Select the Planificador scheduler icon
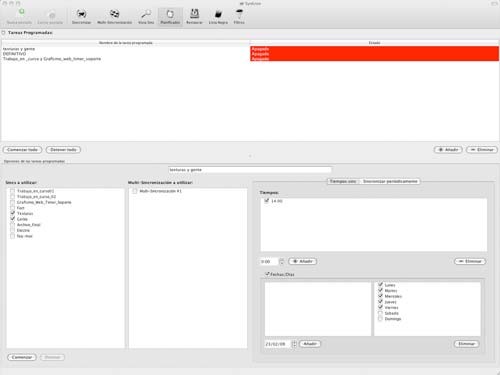Image resolution: width=500 pixels, height=375 pixels. point(170,16)
